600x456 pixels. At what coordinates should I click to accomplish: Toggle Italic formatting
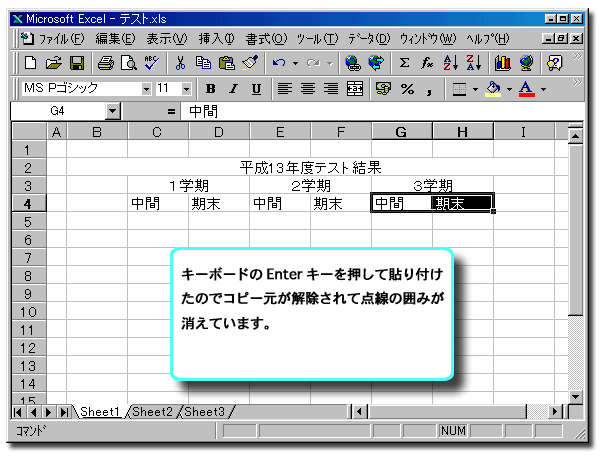click(233, 89)
